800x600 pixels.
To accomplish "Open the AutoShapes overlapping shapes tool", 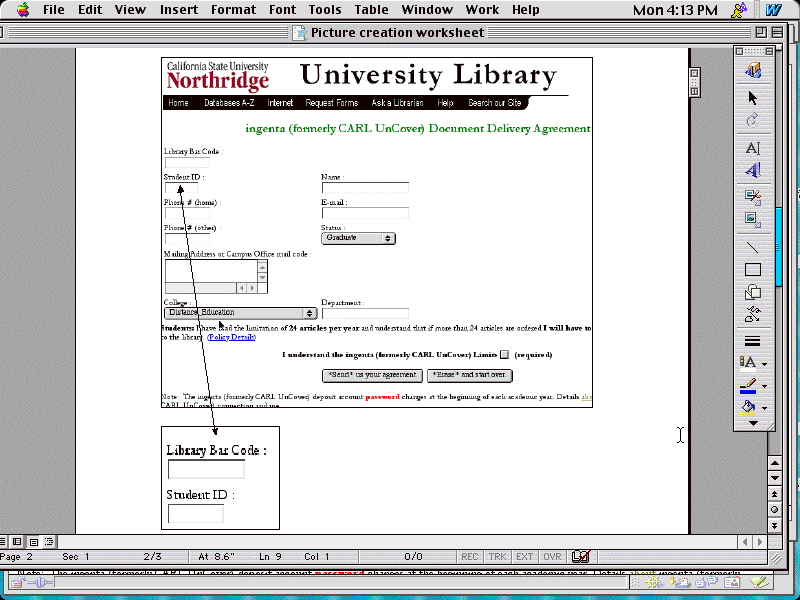I will click(753, 292).
